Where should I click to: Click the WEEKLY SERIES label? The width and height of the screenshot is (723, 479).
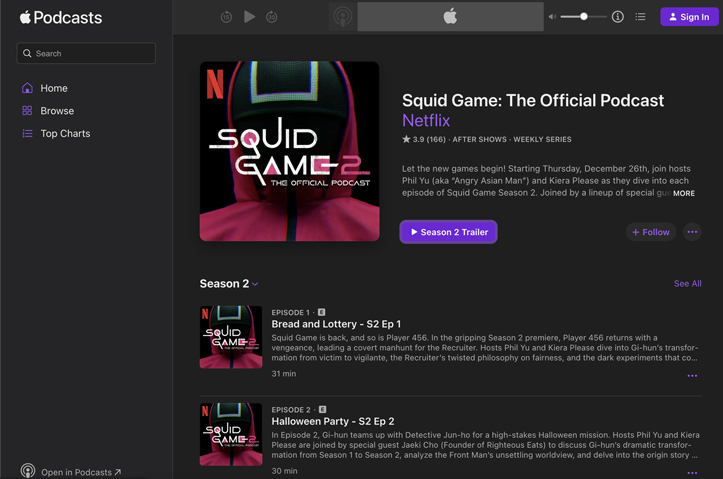(542, 139)
